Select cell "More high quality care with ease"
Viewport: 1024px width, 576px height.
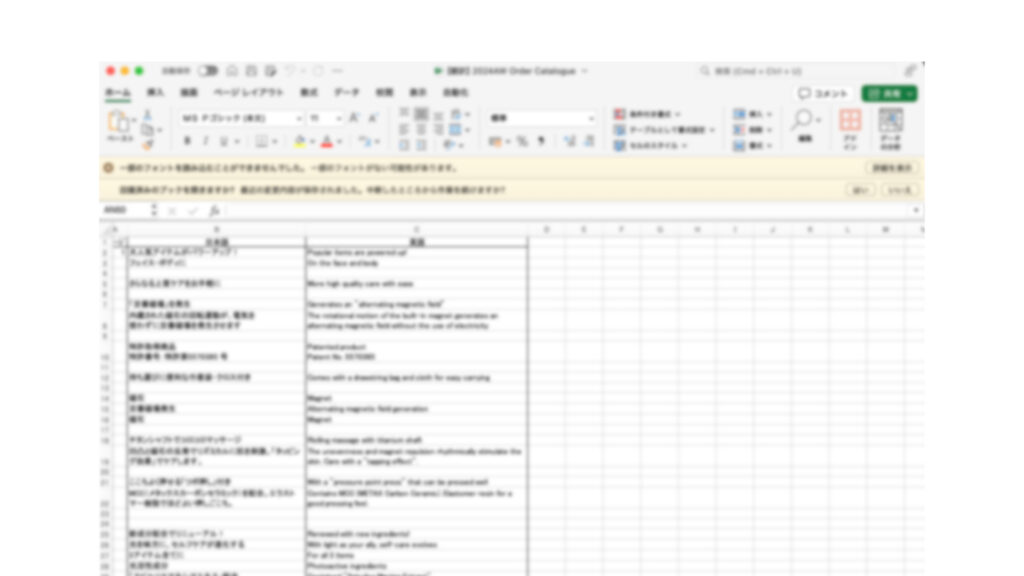point(417,283)
